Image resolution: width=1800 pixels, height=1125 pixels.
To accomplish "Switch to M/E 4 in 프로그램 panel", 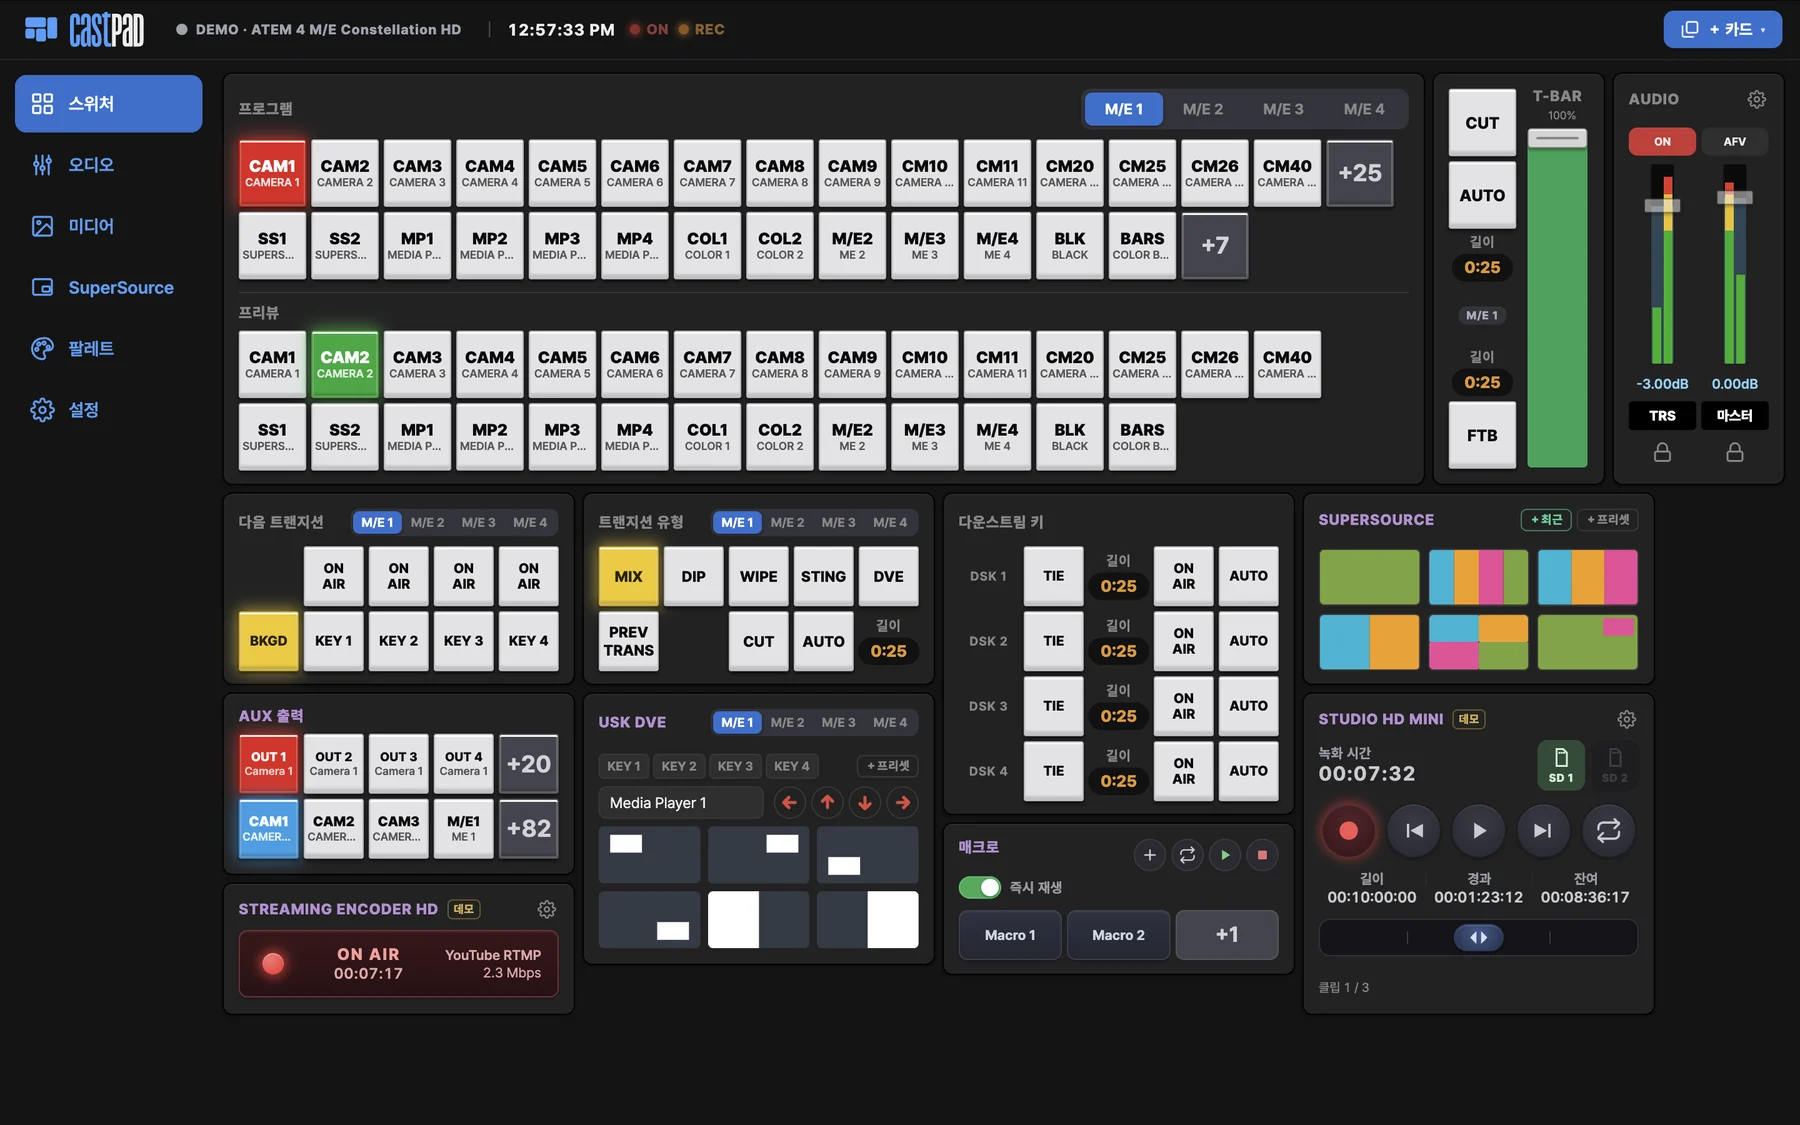I will point(1364,109).
